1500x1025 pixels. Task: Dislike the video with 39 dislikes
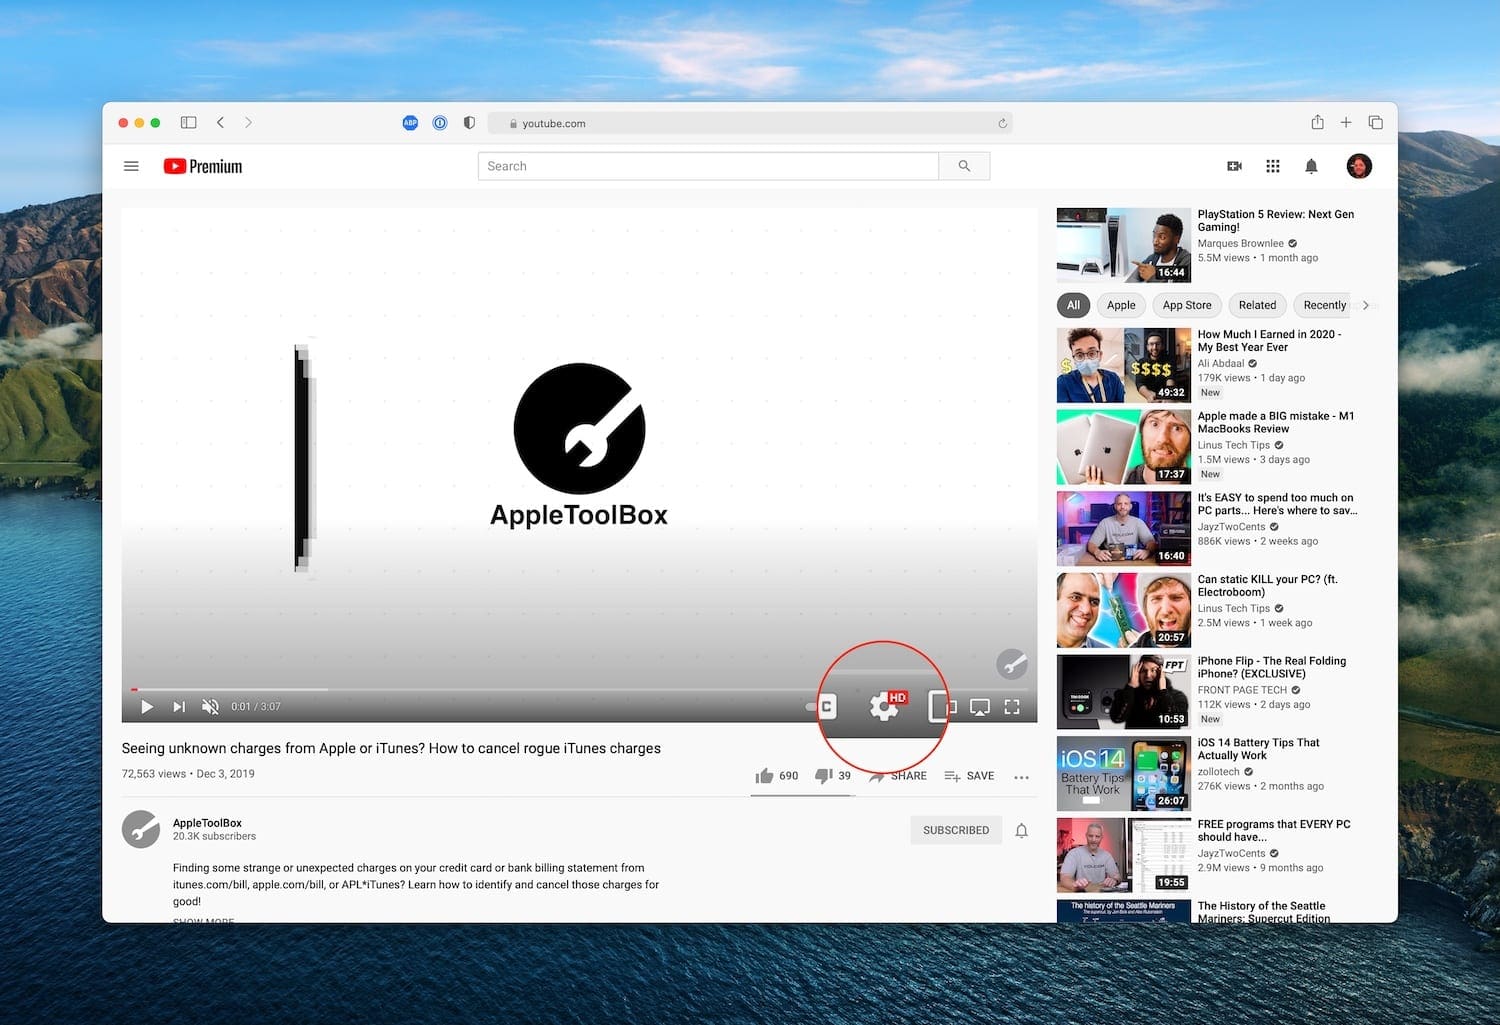(833, 776)
